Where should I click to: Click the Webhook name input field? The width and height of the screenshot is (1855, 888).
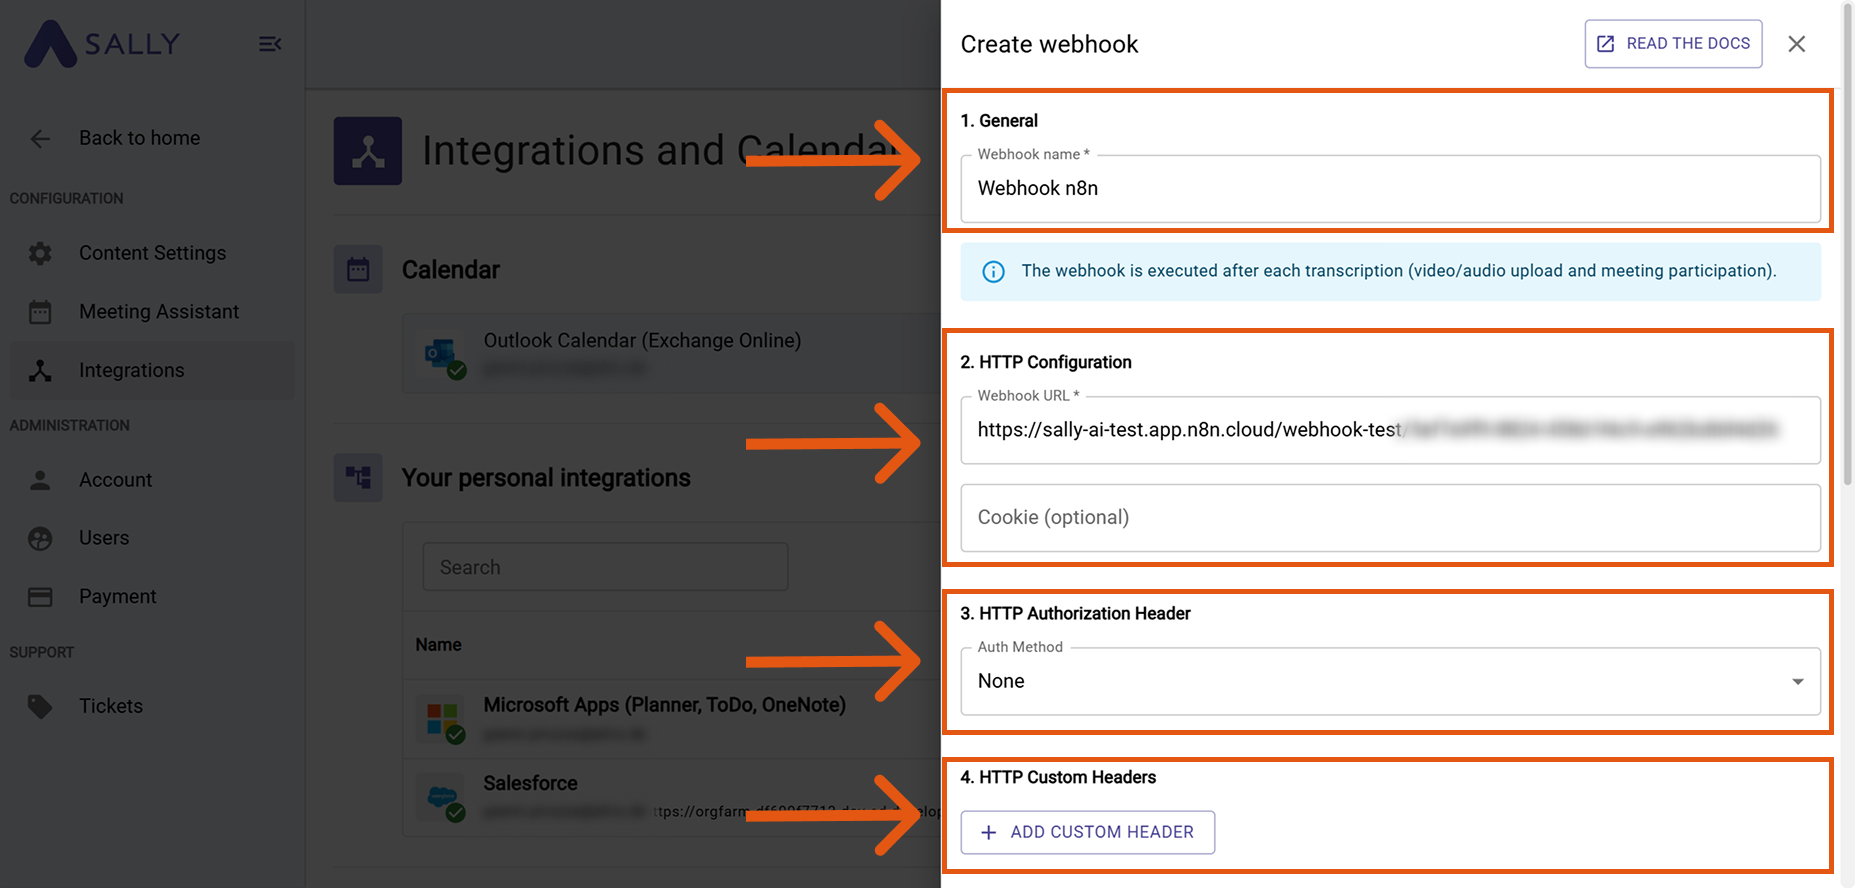pos(1390,189)
